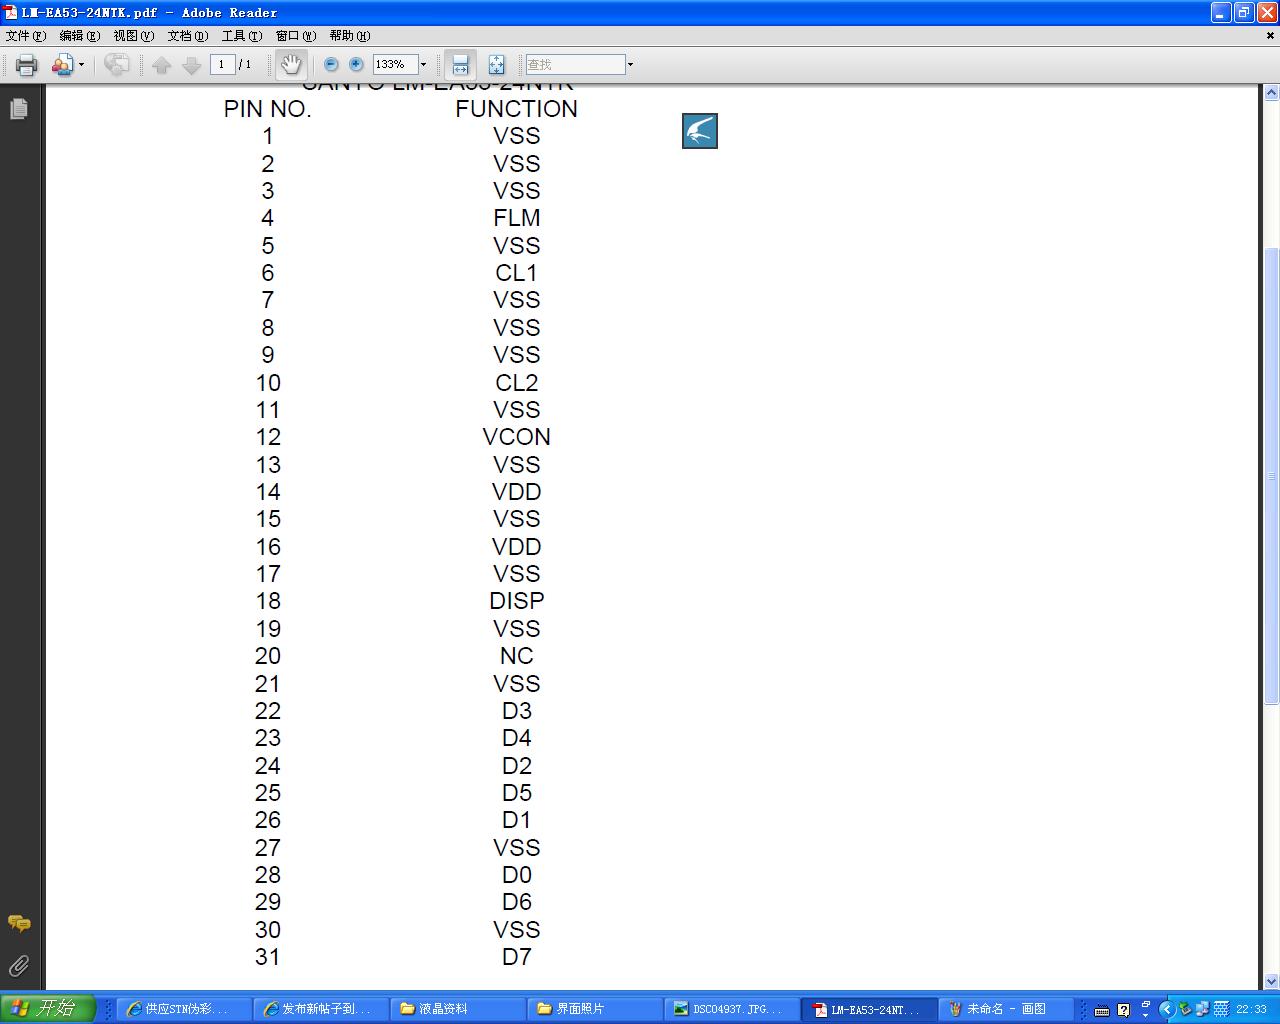
Task: Open the find options dropdown arrow
Action: point(630,64)
